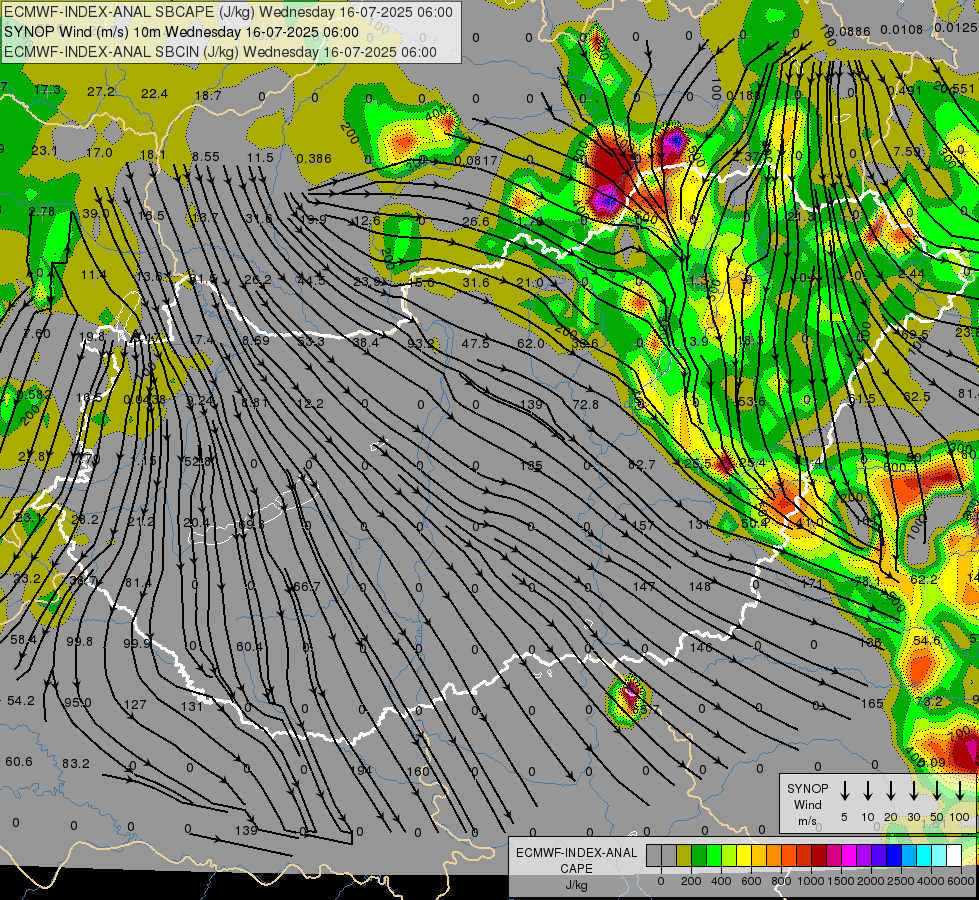The width and height of the screenshot is (979, 900).
Task: Select the pure yellow CAPE legend swatch
Action: [x=744, y=856]
